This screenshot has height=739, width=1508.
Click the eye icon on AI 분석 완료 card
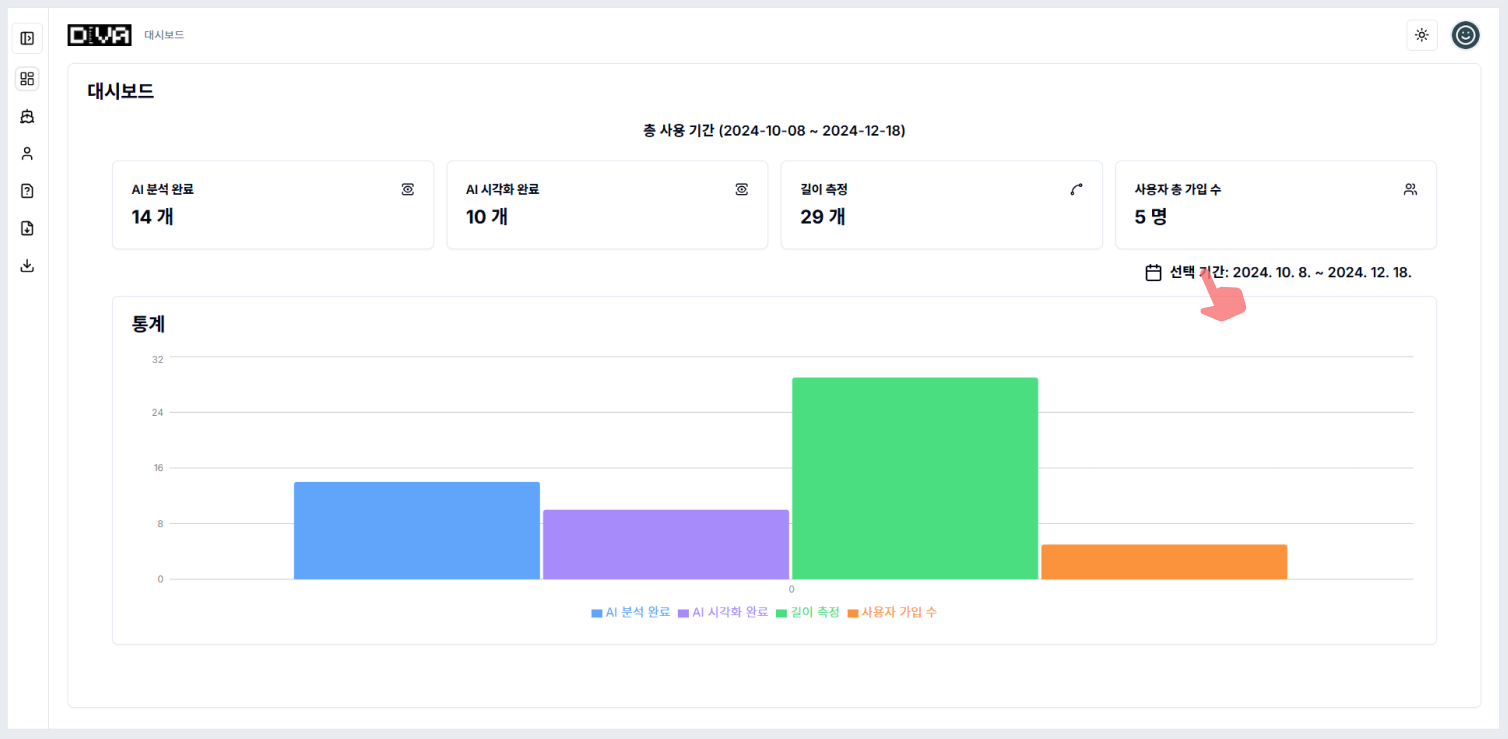click(407, 189)
